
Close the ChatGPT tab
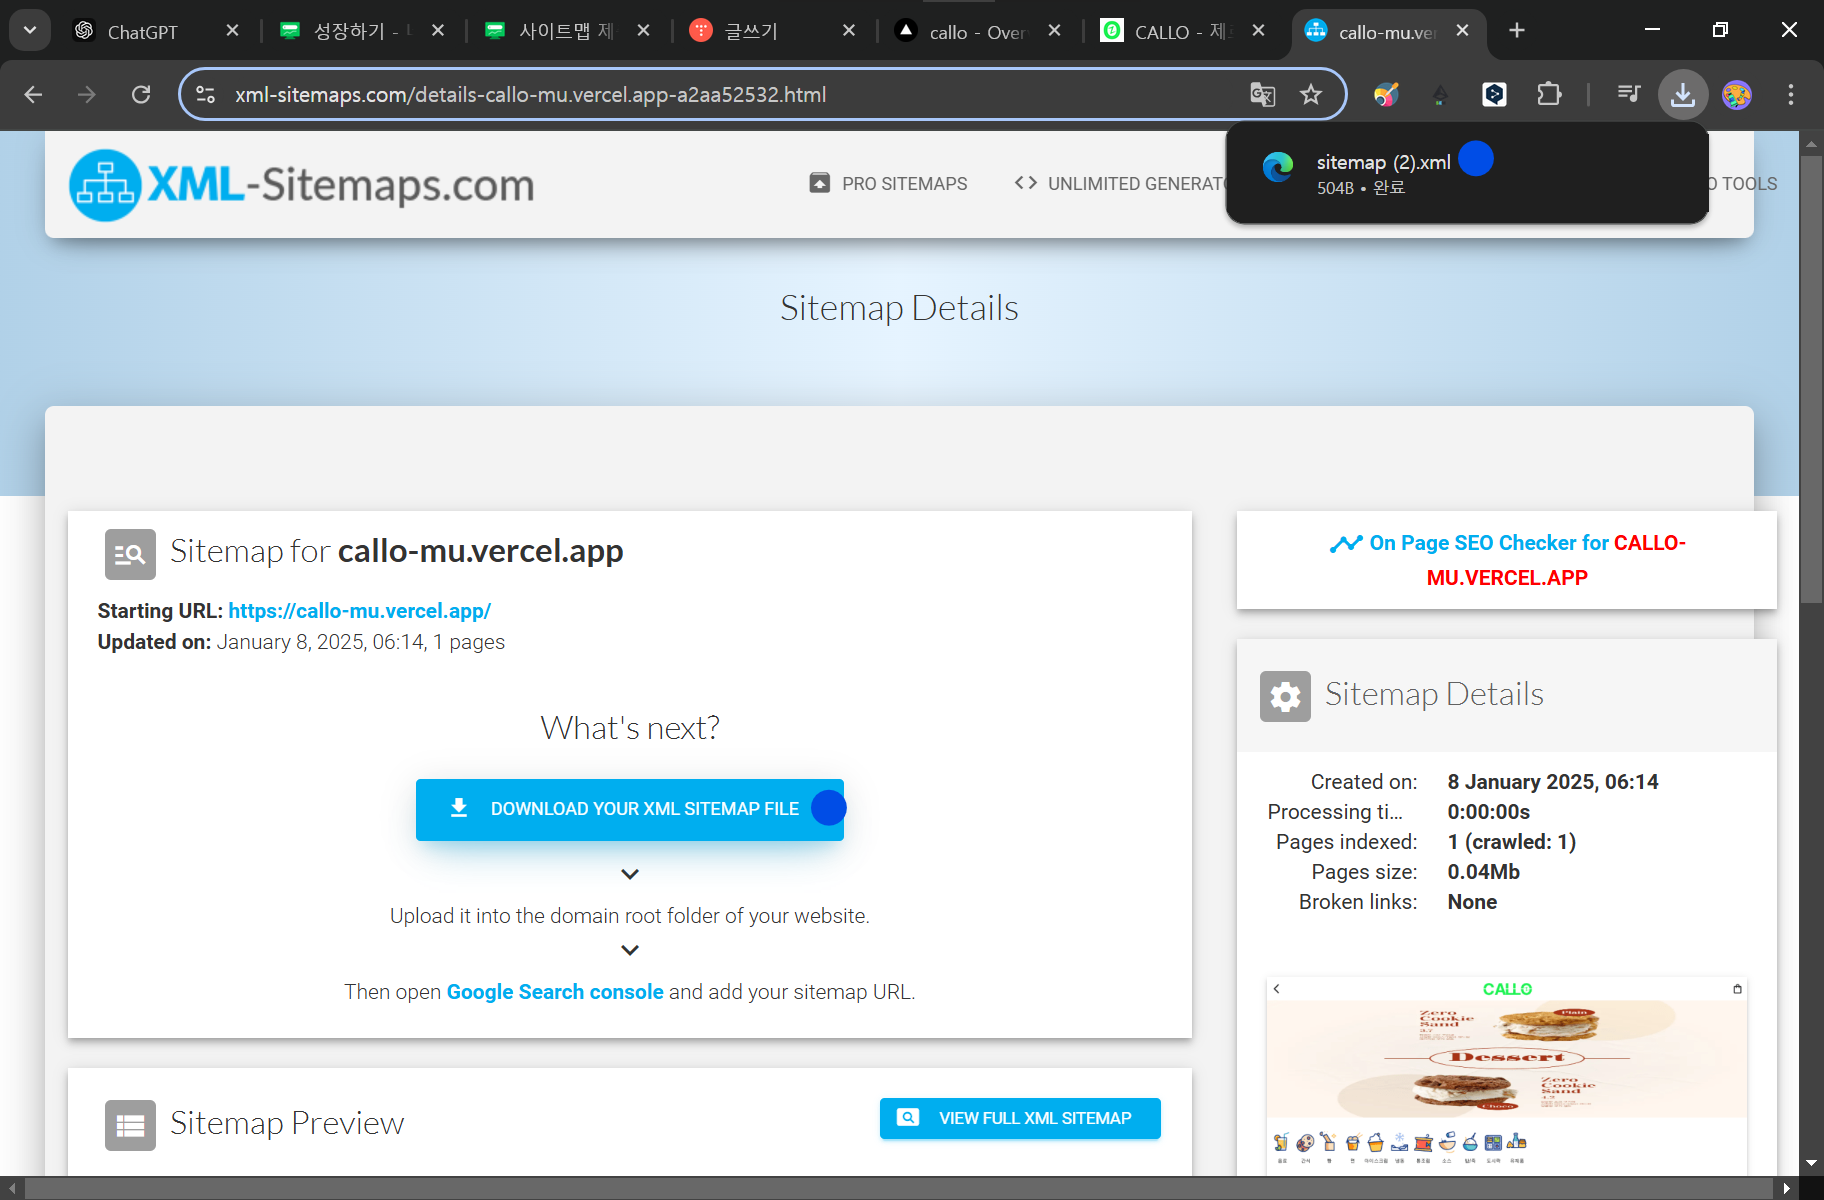click(232, 31)
